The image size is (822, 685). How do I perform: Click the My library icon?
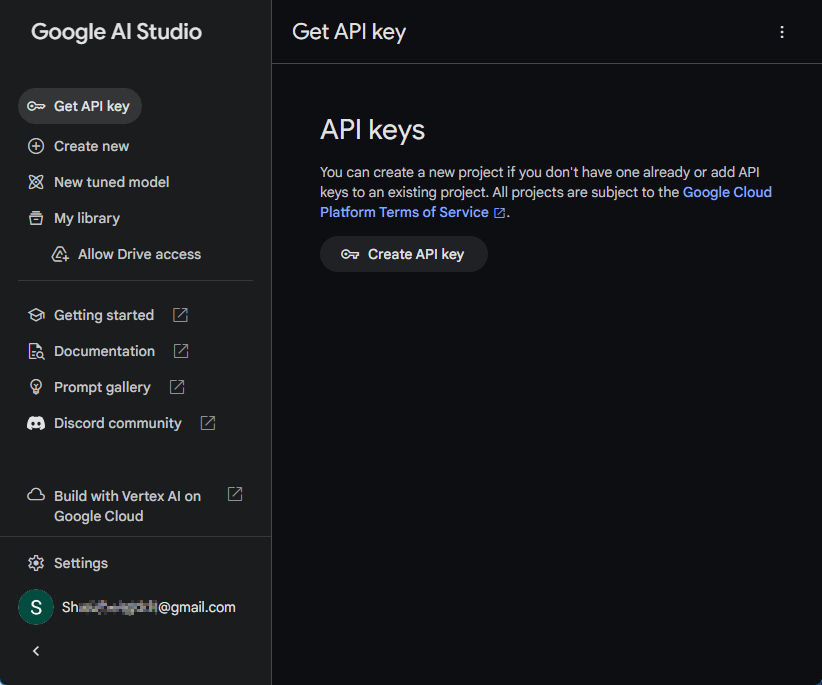(35, 218)
